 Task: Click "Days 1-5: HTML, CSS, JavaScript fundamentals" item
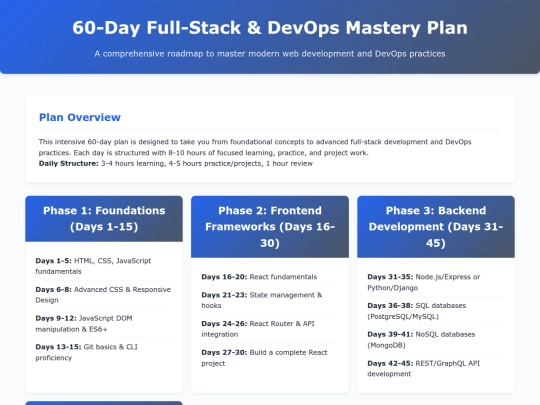[103, 266]
